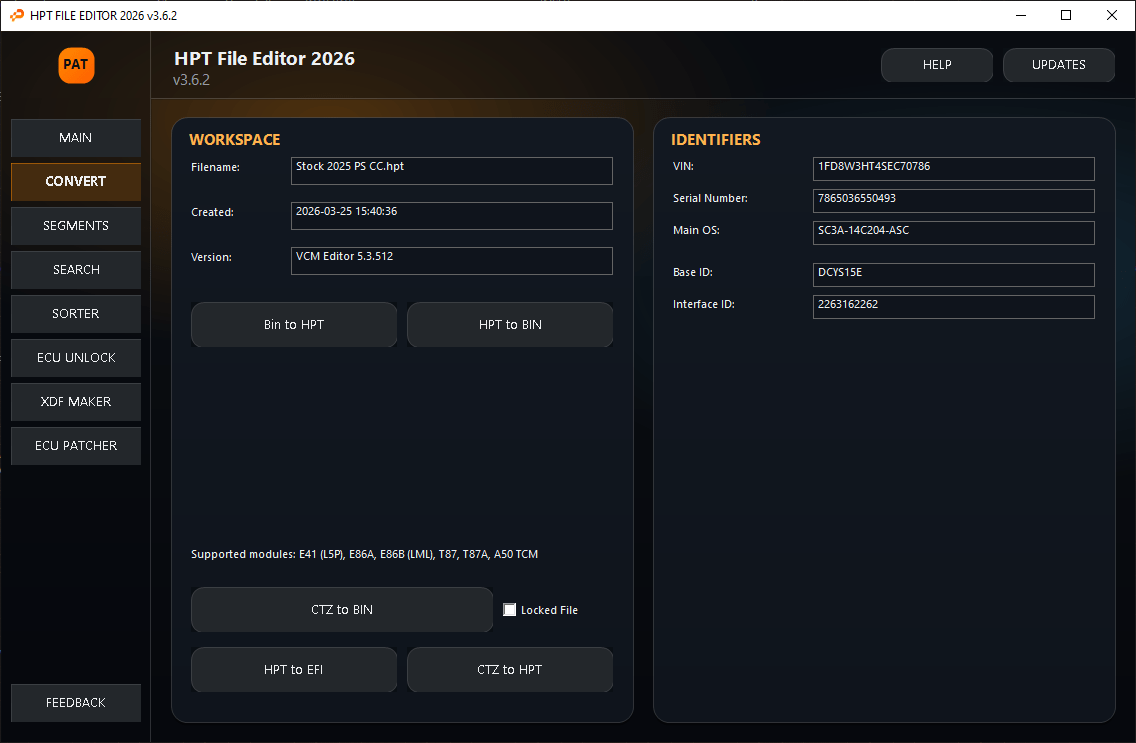Open the ECU PATCHER tool

[76, 446]
